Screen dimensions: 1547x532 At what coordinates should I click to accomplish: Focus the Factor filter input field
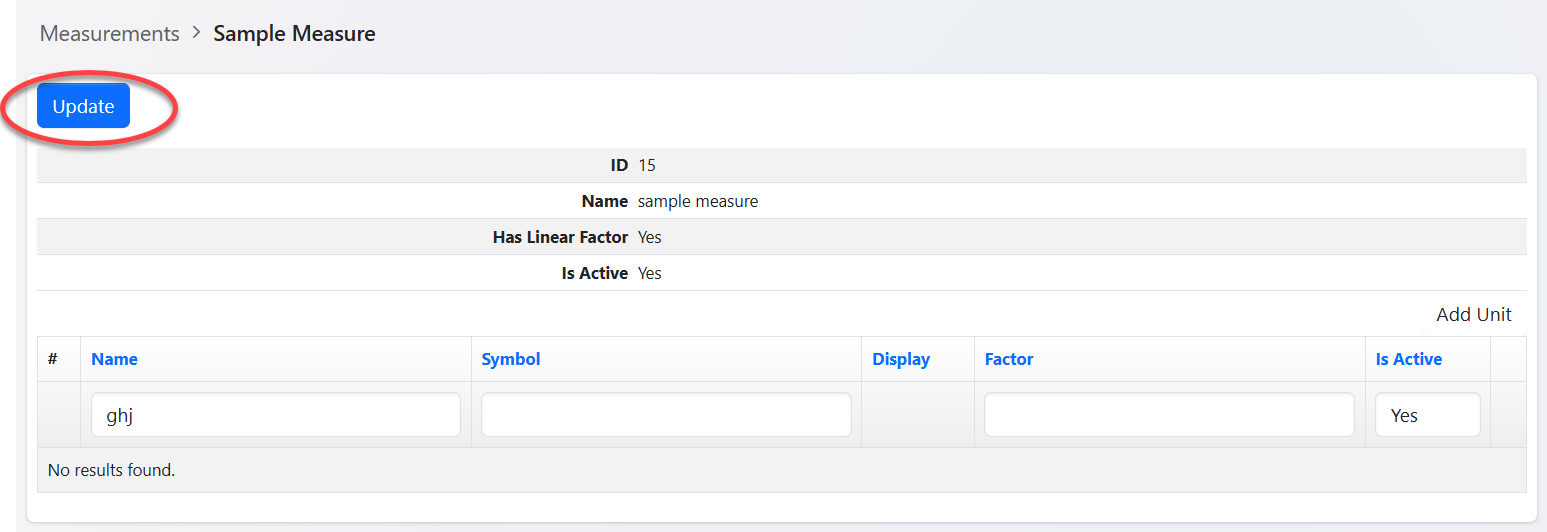(x=1169, y=415)
